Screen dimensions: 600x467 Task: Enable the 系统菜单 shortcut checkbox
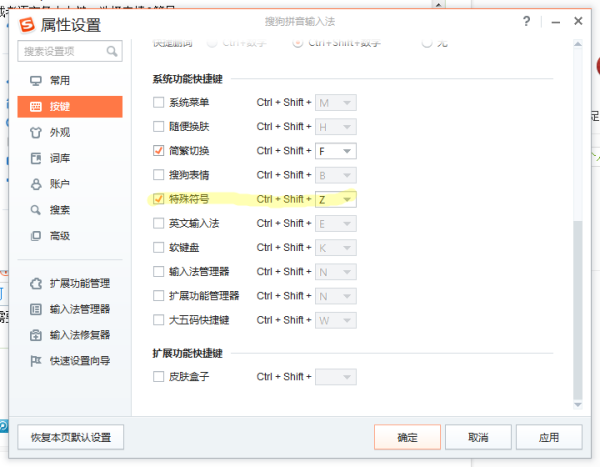[x=158, y=103]
